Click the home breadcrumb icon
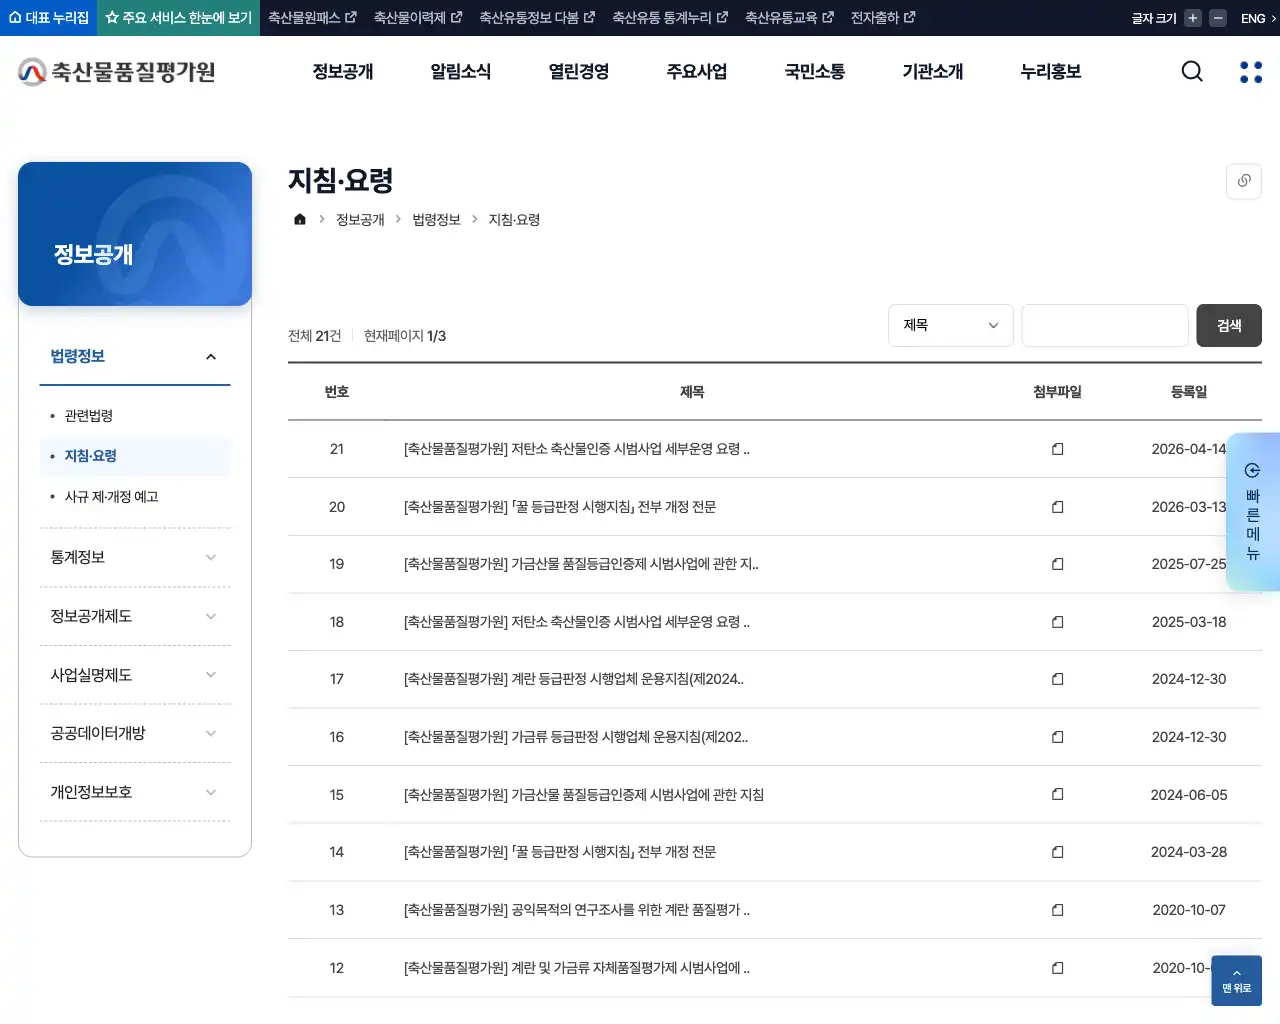Screen dimensions: 1280x1024 click(299, 219)
